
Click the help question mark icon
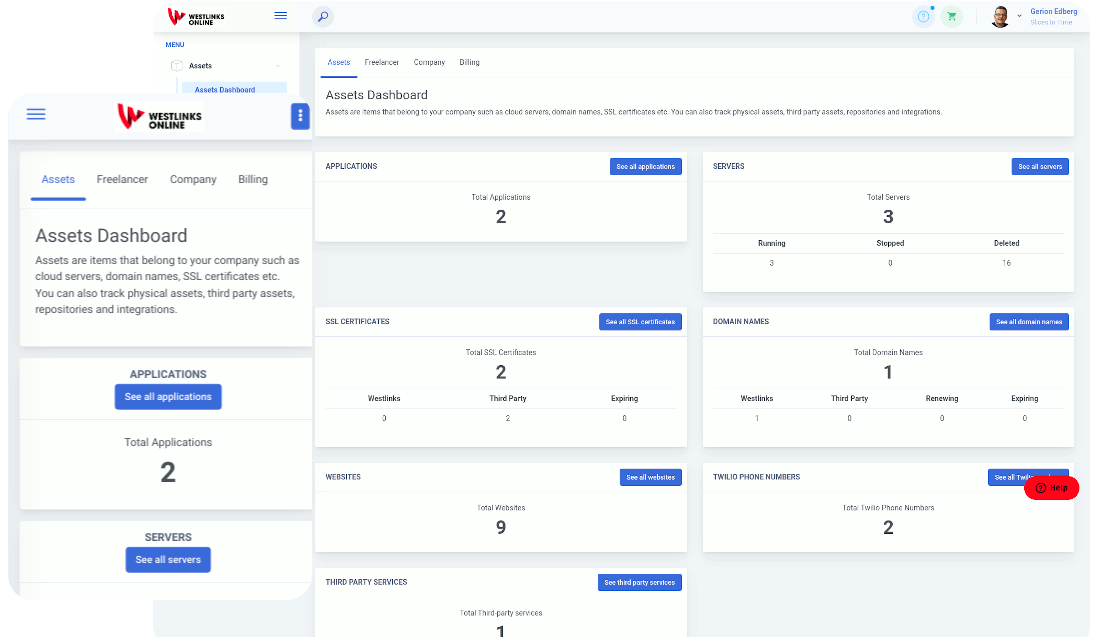point(923,16)
